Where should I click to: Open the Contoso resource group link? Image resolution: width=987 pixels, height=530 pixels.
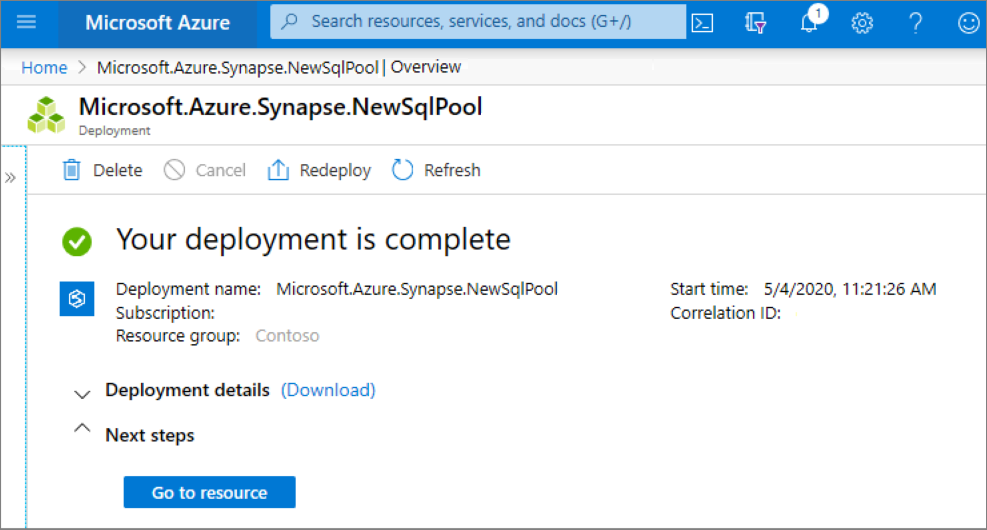click(x=287, y=336)
